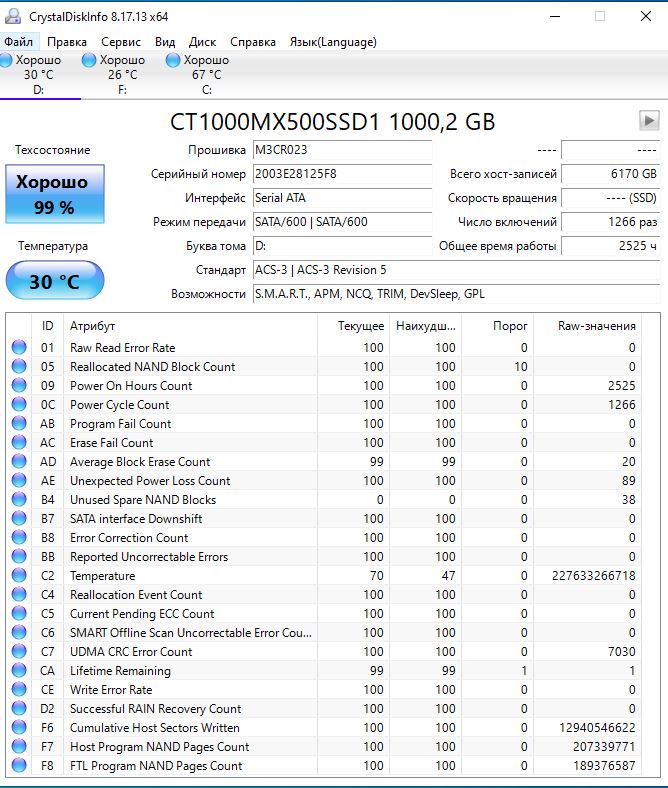The width and height of the screenshot is (668, 788).
Task: Click the drive model title CT1000MX500SSD1 1000,2 GB
Action: tap(332, 122)
